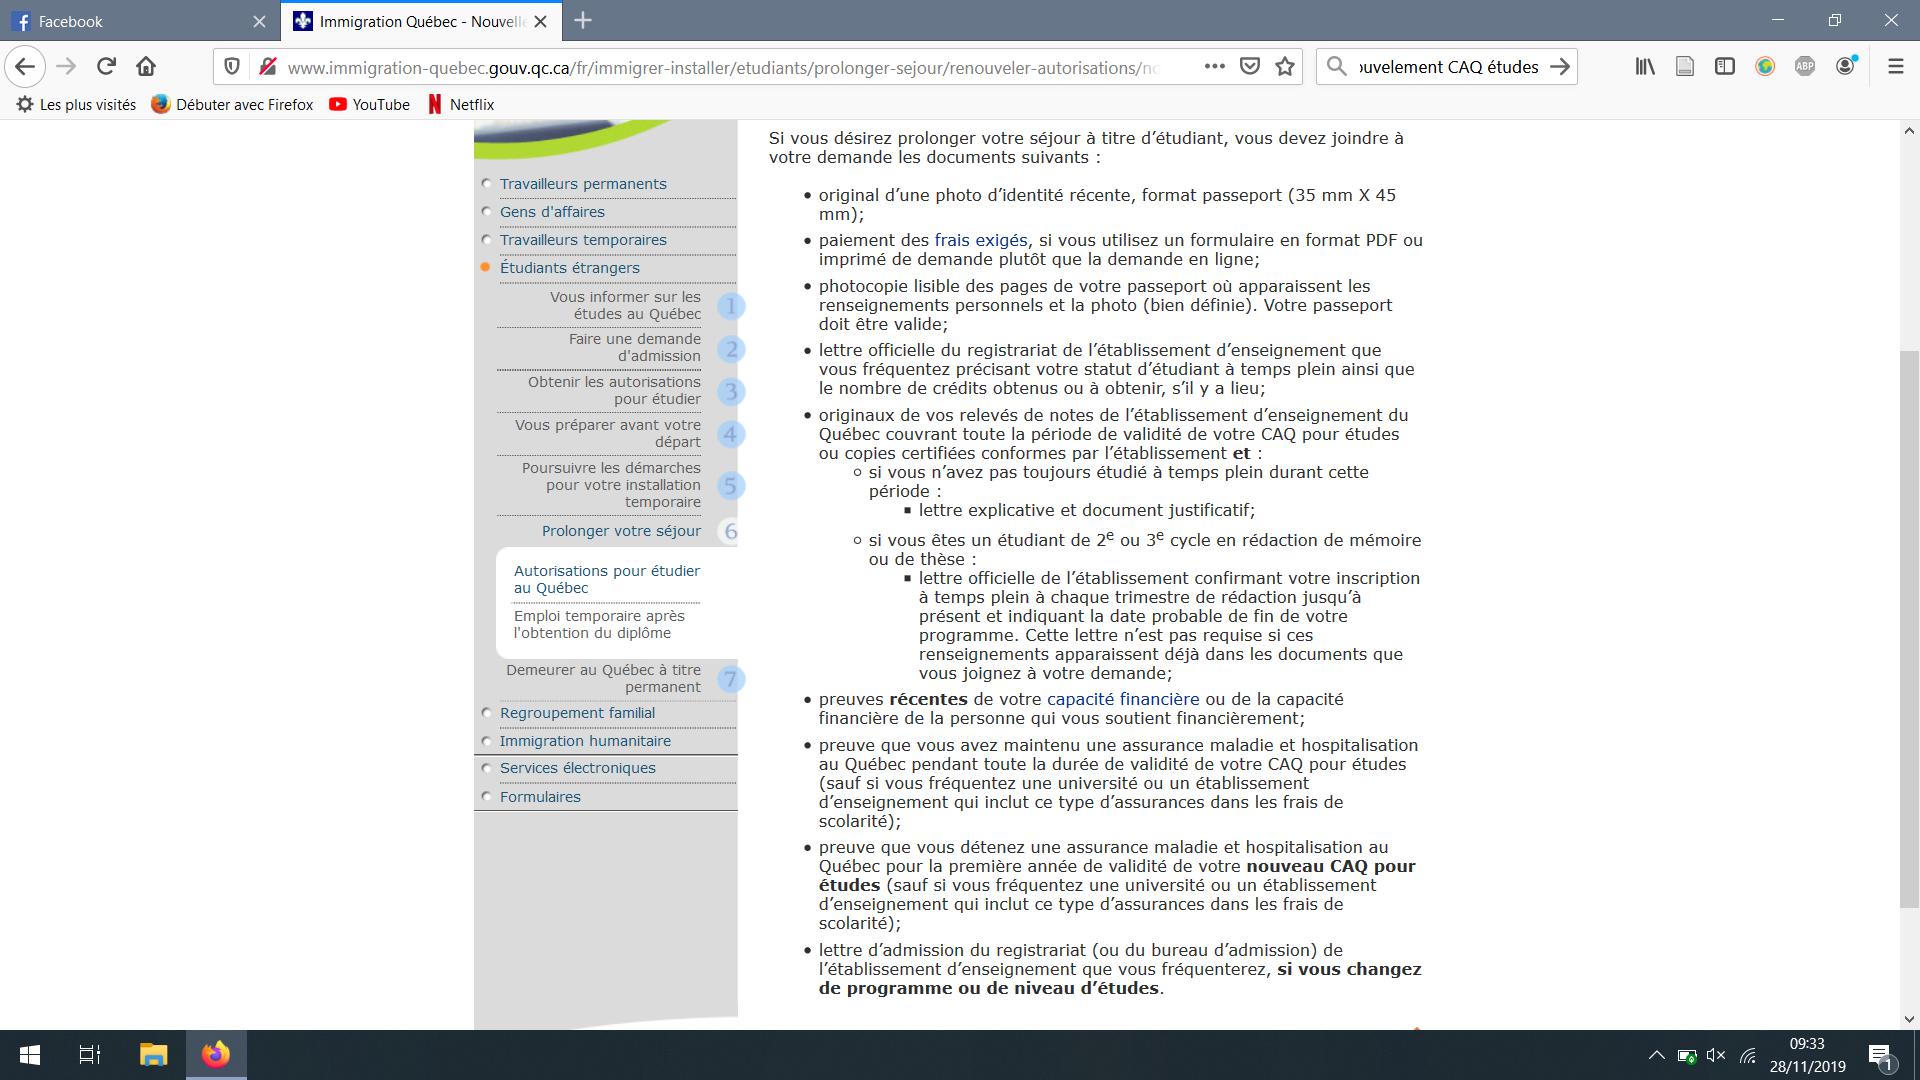Go to Vous préparer avant votre départ

click(x=607, y=433)
